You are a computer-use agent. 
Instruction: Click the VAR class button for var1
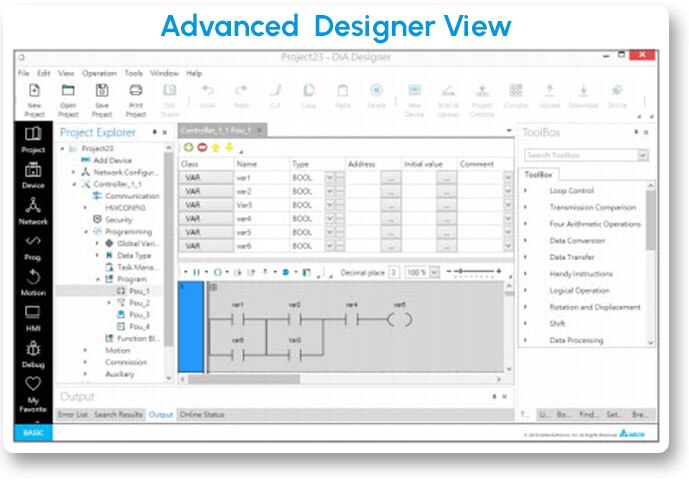[x=206, y=178]
